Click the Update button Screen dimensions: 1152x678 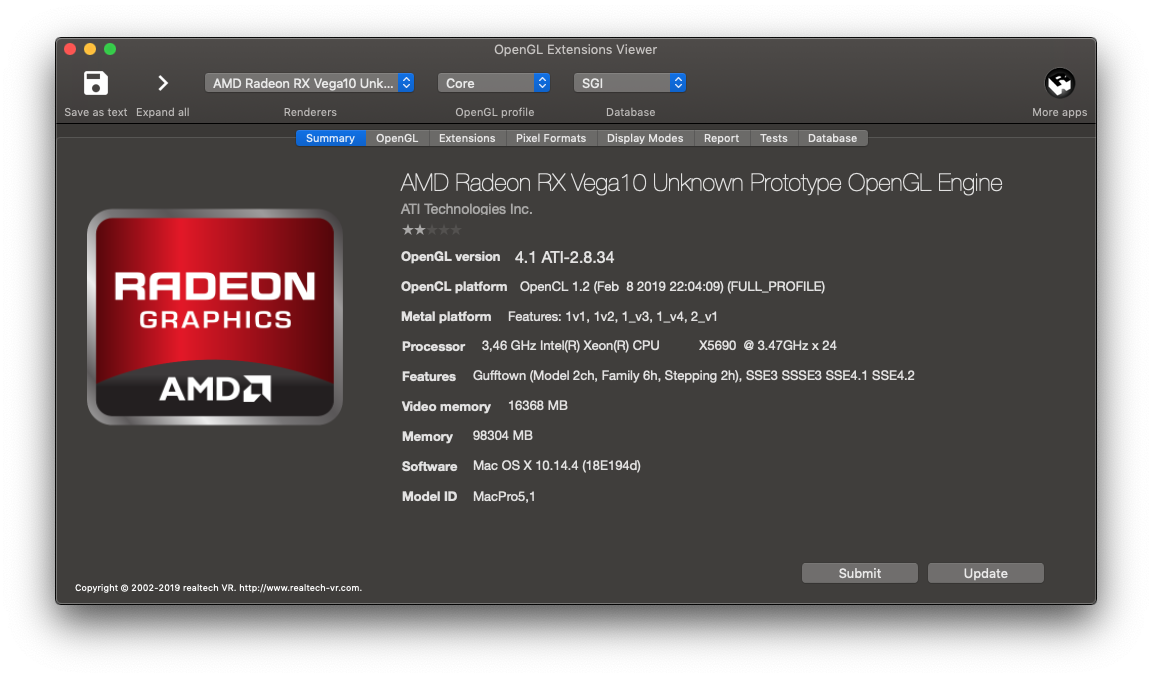click(x=985, y=573)
